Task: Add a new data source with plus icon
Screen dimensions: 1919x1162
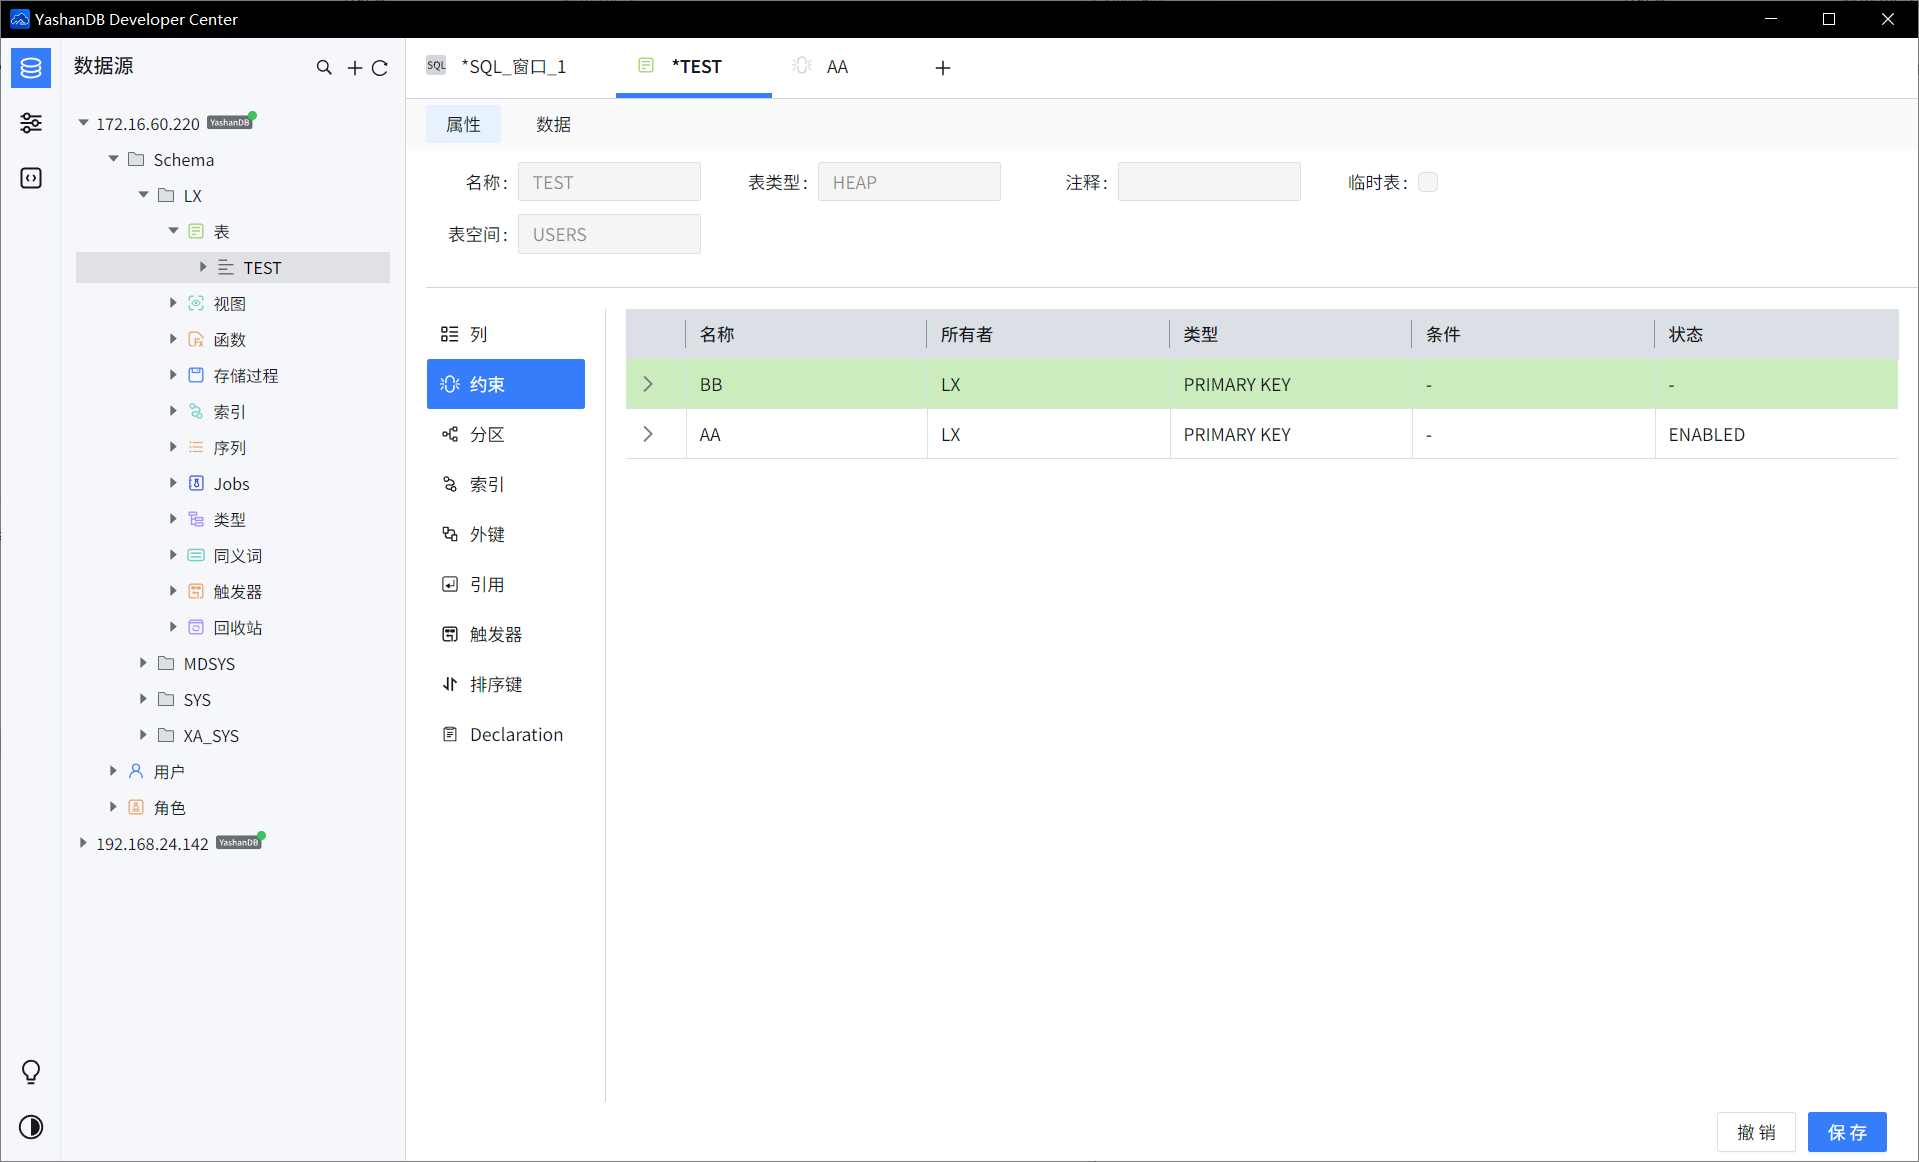Action: pos(354,68)
